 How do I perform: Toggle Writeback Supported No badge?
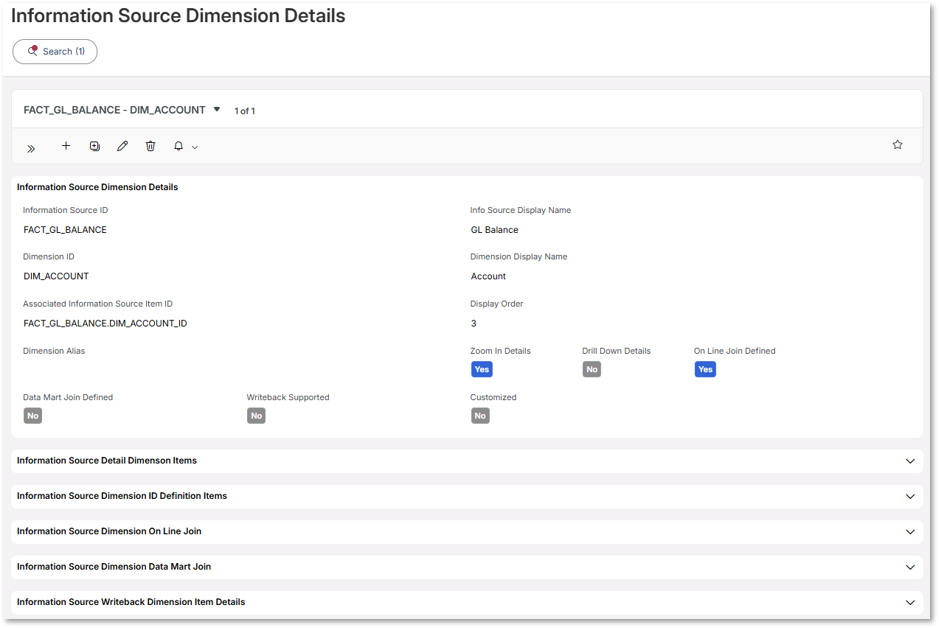(256, 415)
